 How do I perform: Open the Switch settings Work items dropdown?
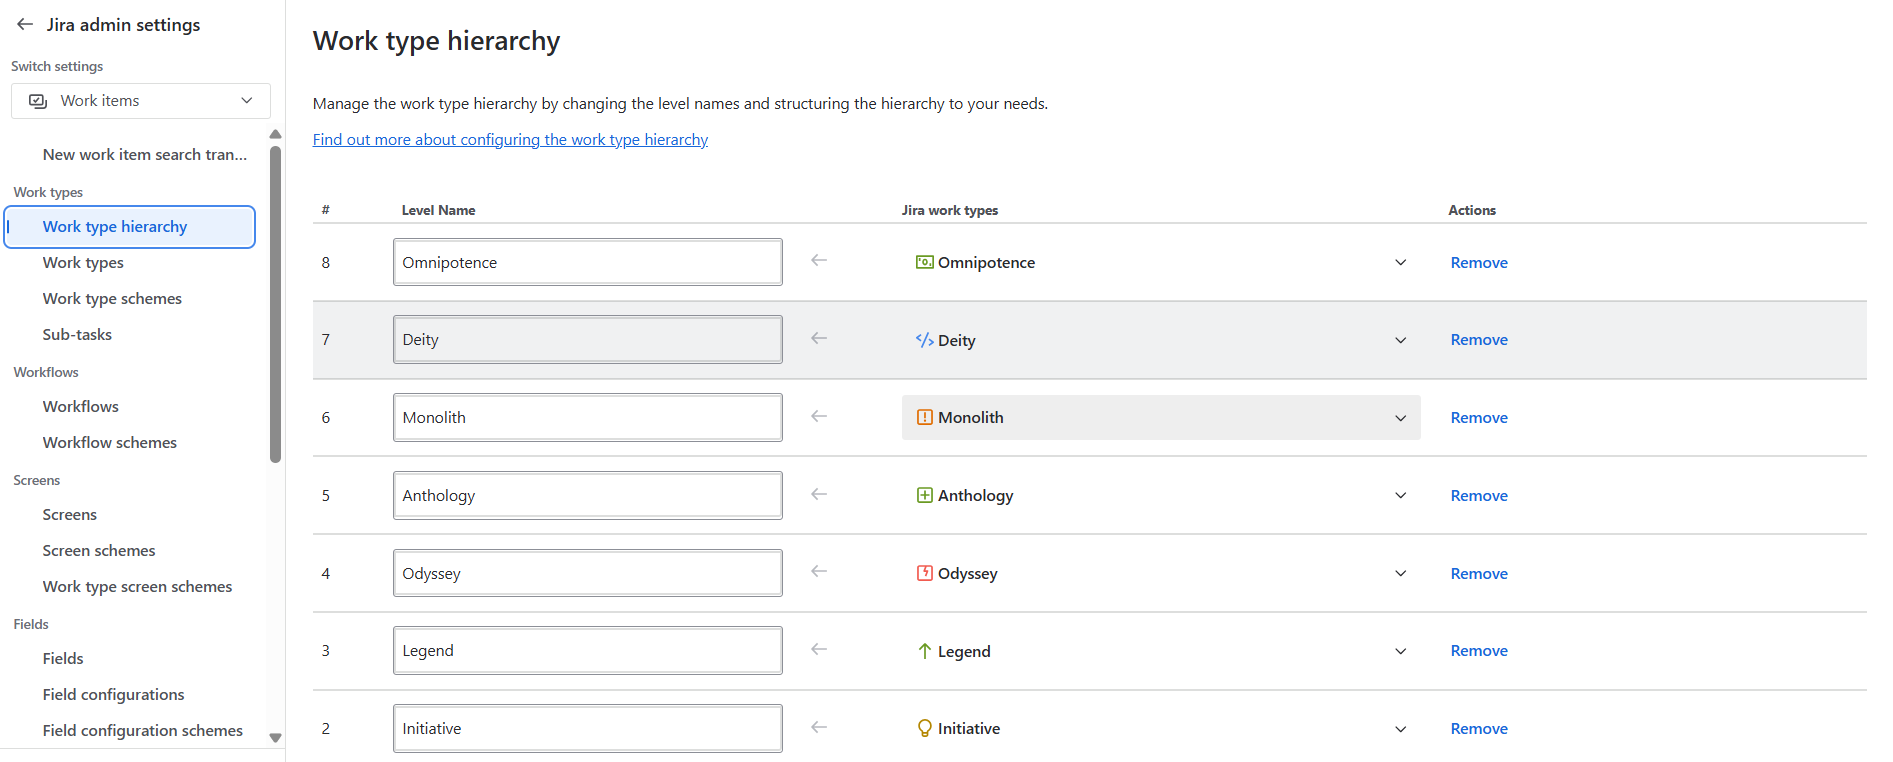(x=141, y=101)
